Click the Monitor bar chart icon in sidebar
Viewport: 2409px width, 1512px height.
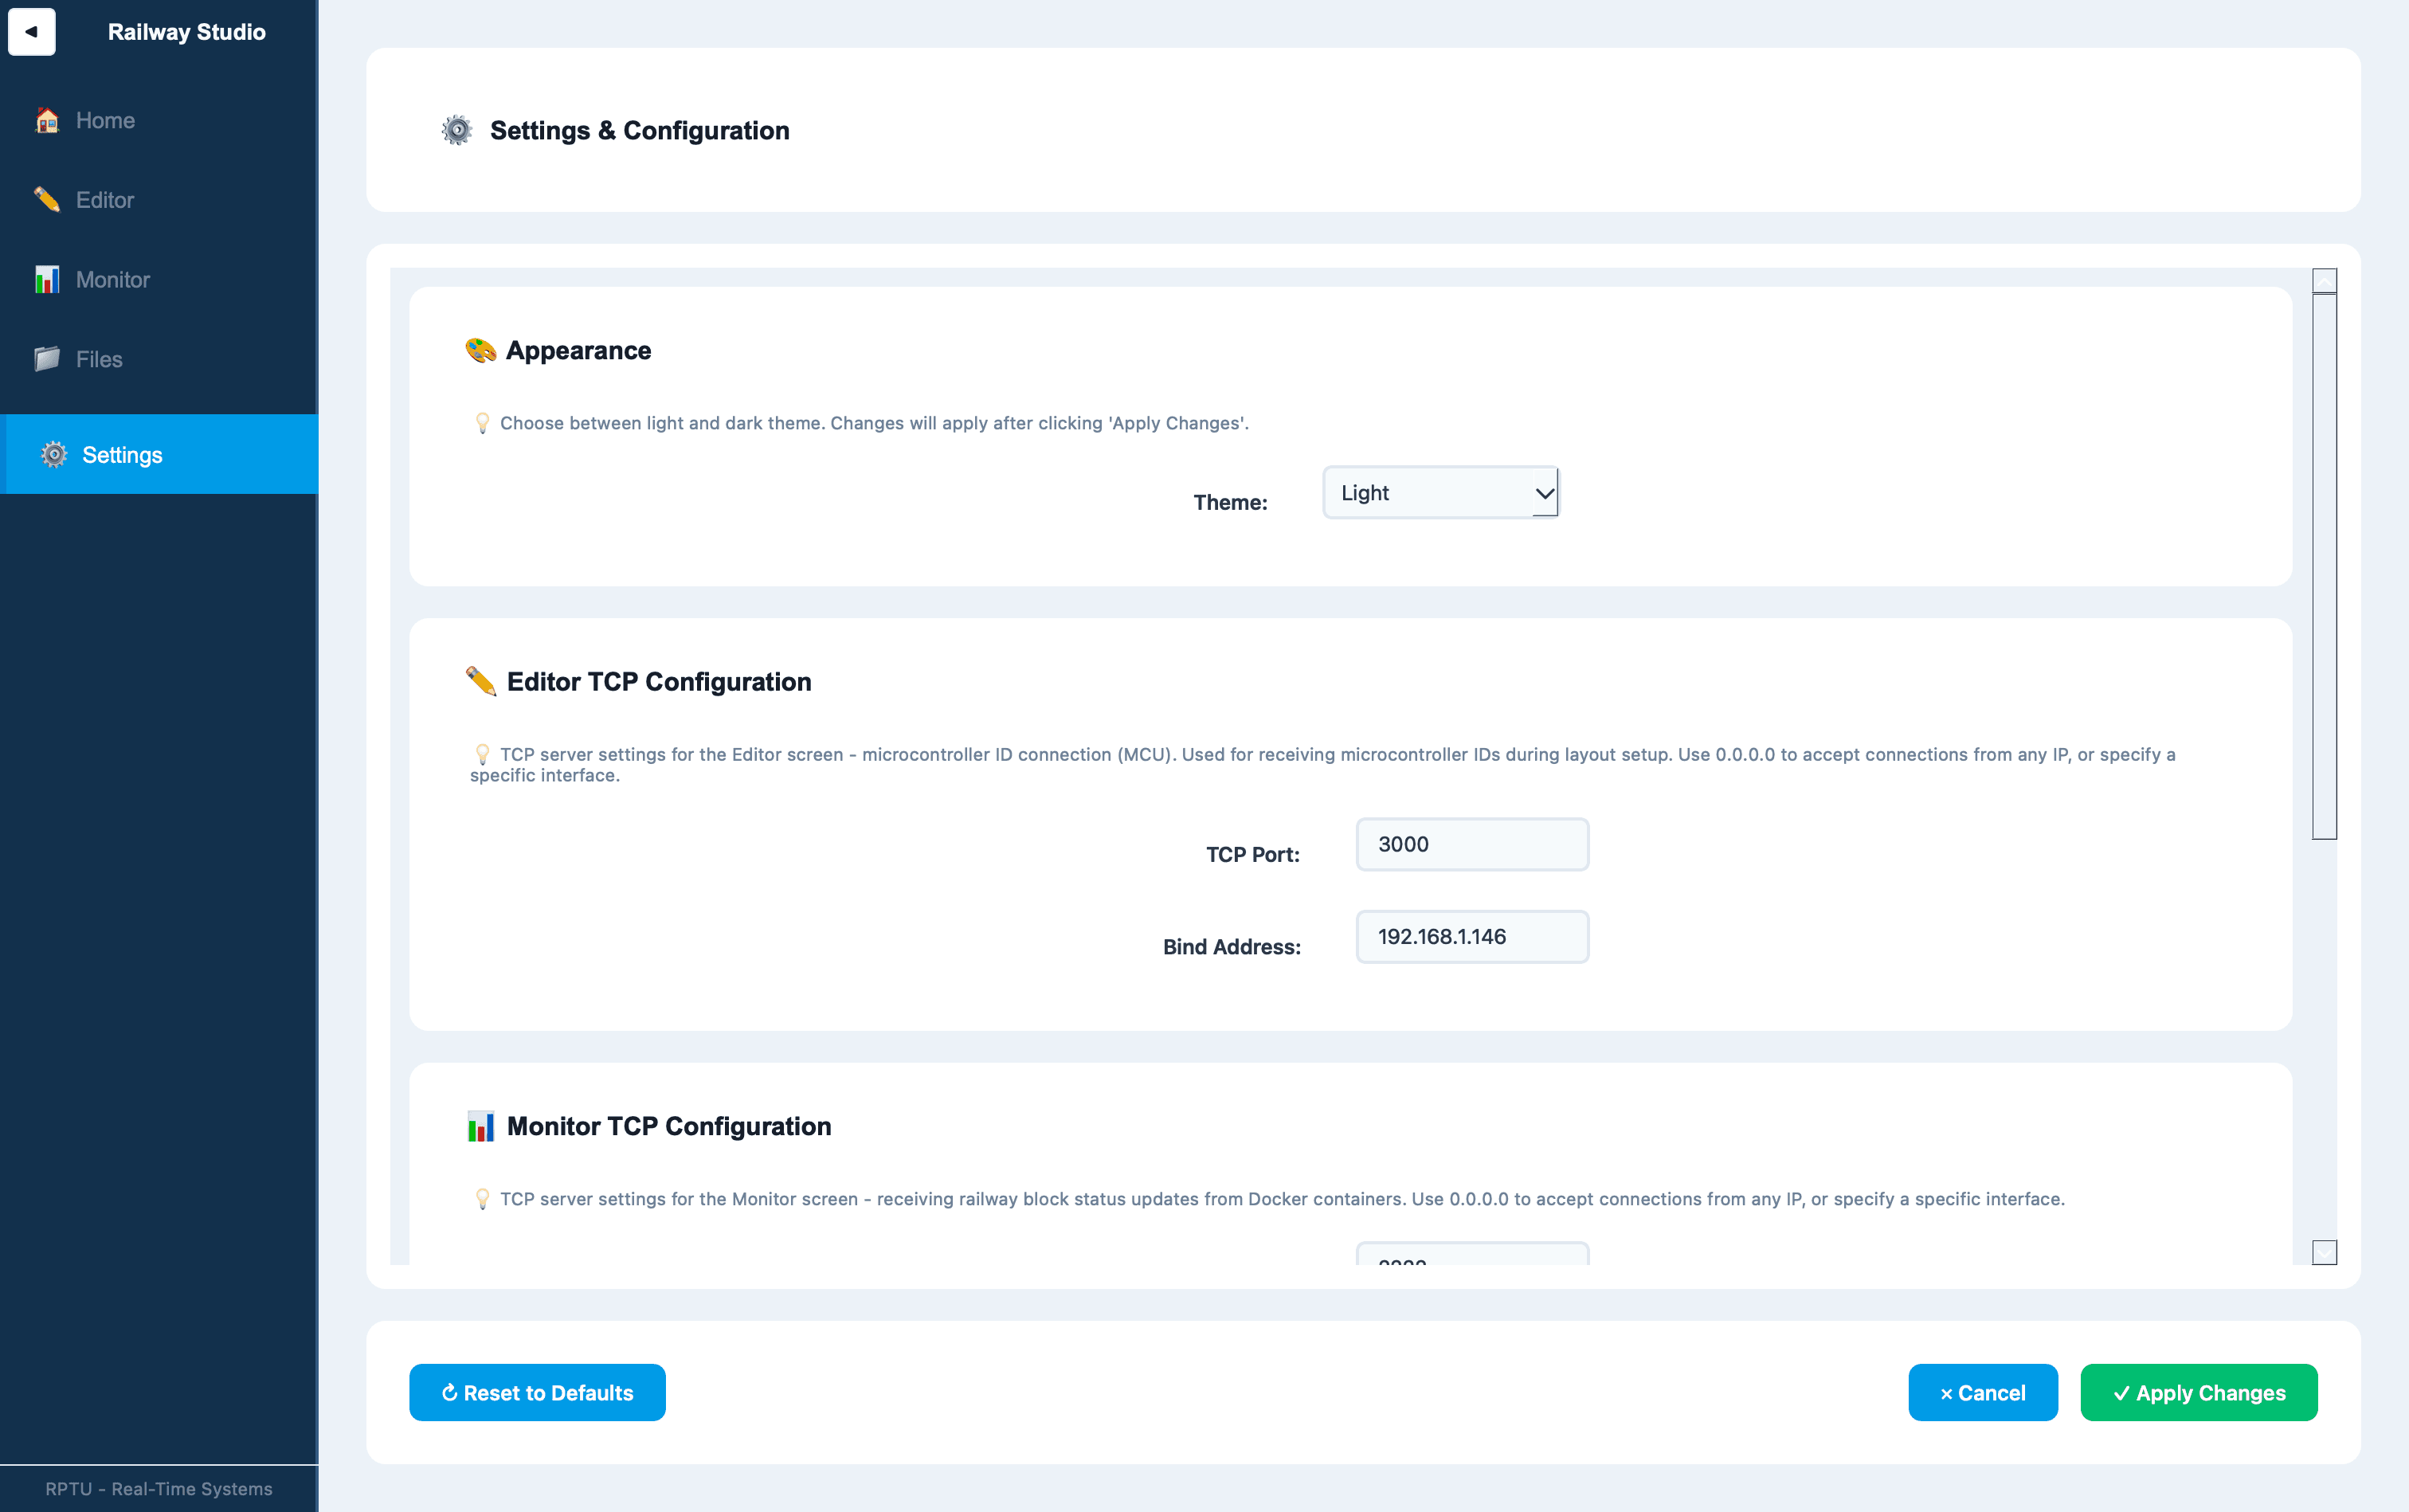point(47,279)
